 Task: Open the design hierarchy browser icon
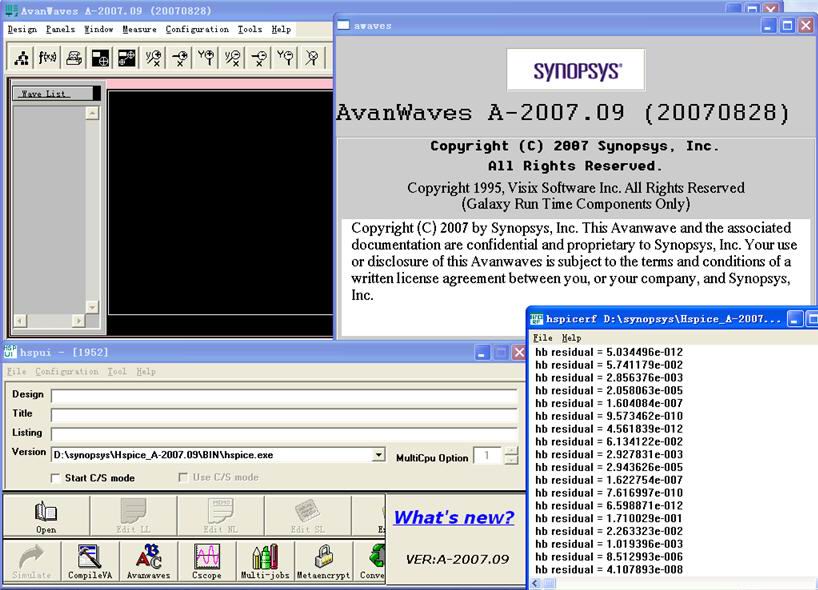tap(21, 57)
